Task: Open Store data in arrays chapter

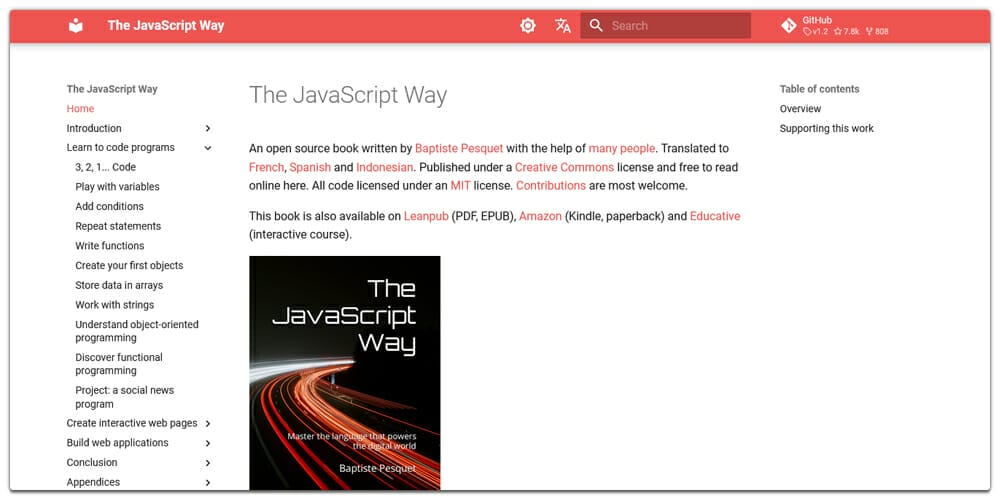Action: [x=119, y=285]
